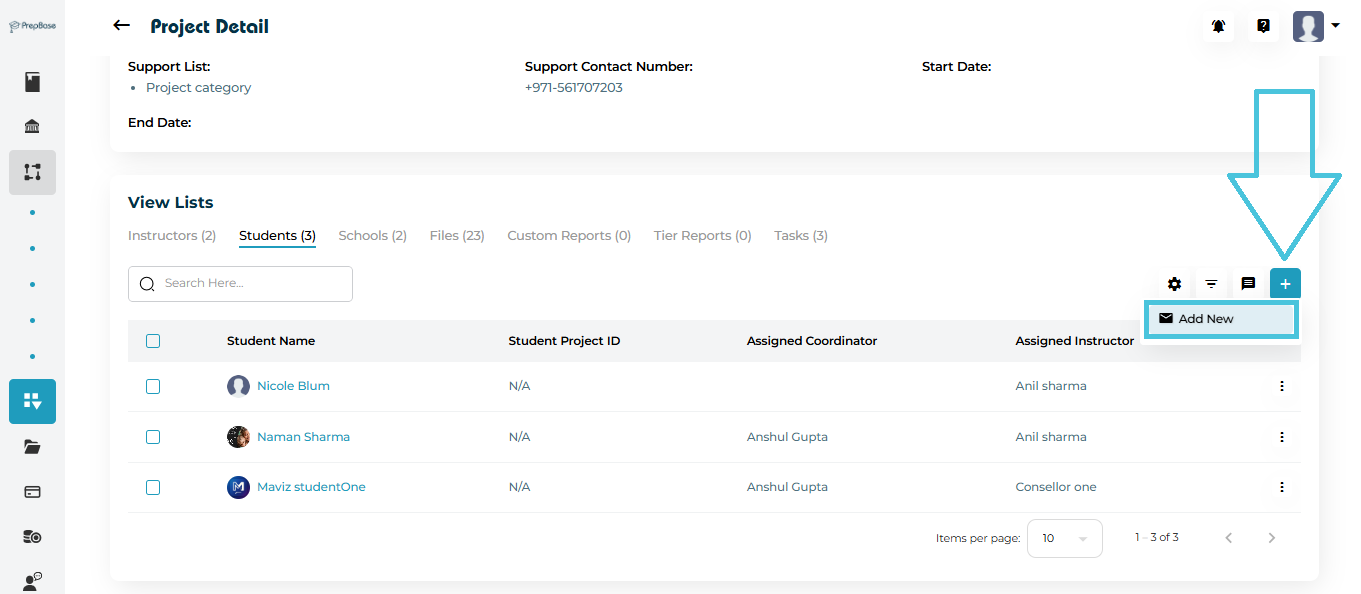Image resolution: width=1361 pixels, height=594 pixels.
Task: Expand the Items per page dropdown
Action: point(1065,538)
